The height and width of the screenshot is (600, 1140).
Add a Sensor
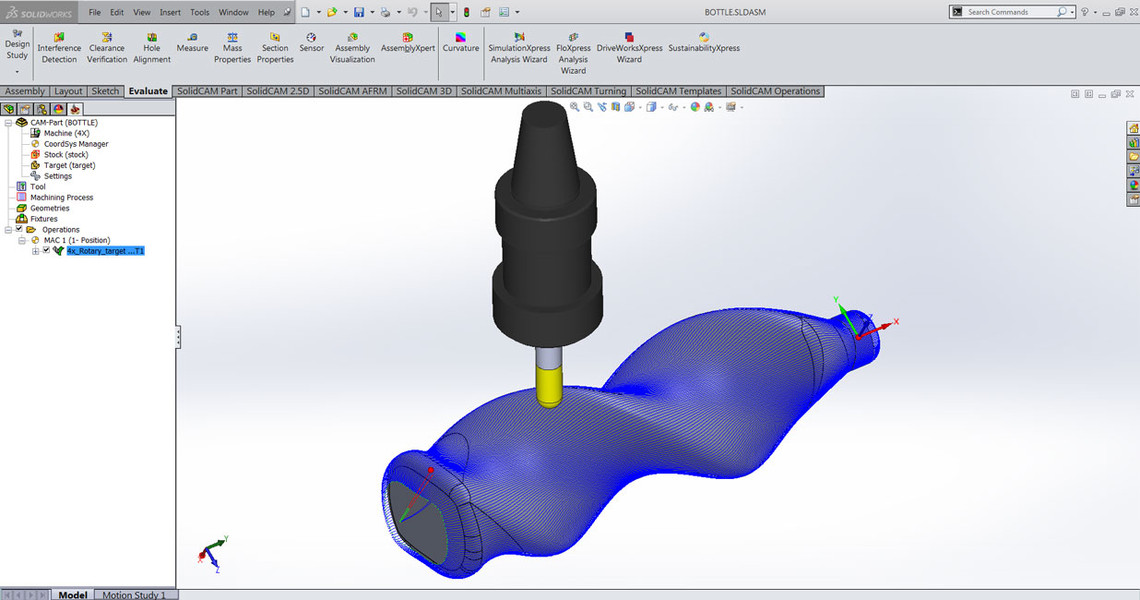tap(311, 42)
